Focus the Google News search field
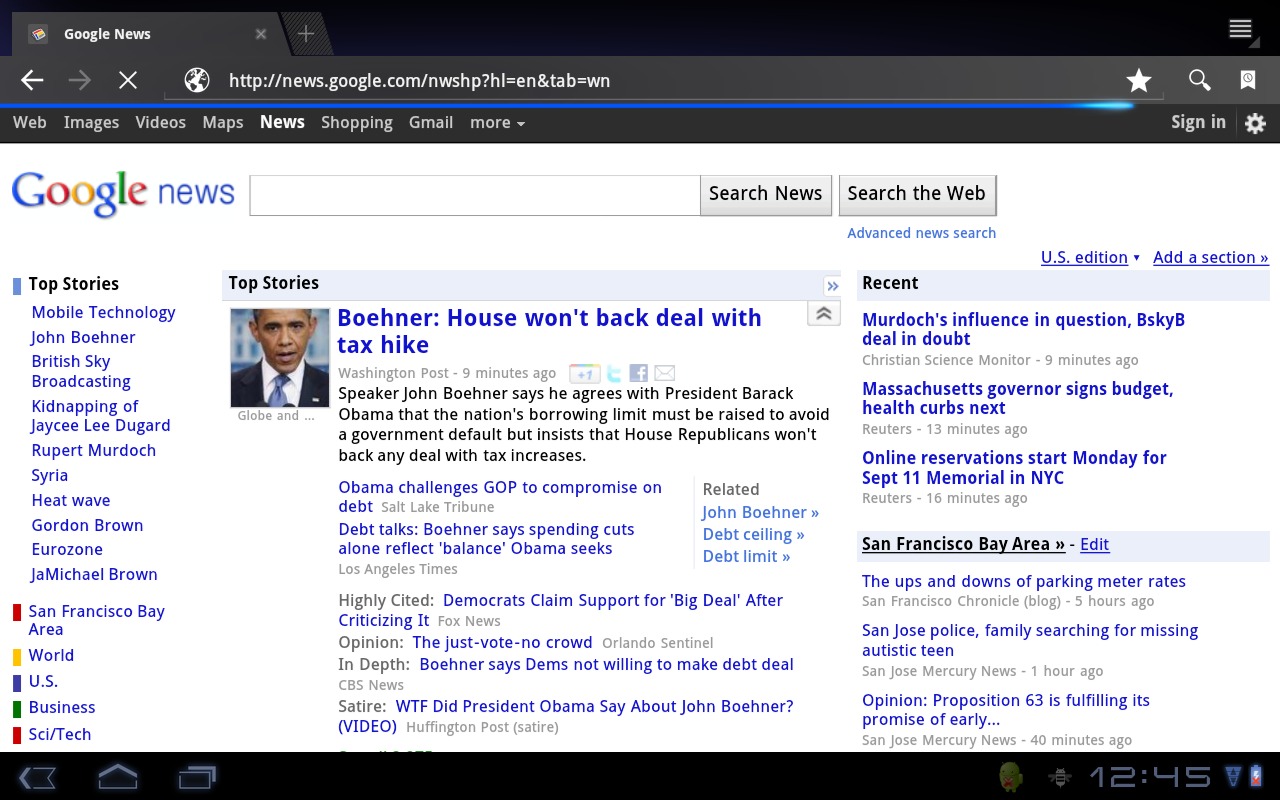 474,195
